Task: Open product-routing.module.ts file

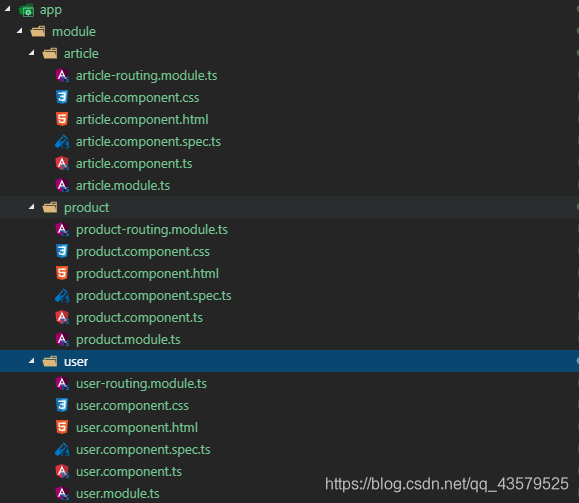Action: pos(152,230)
